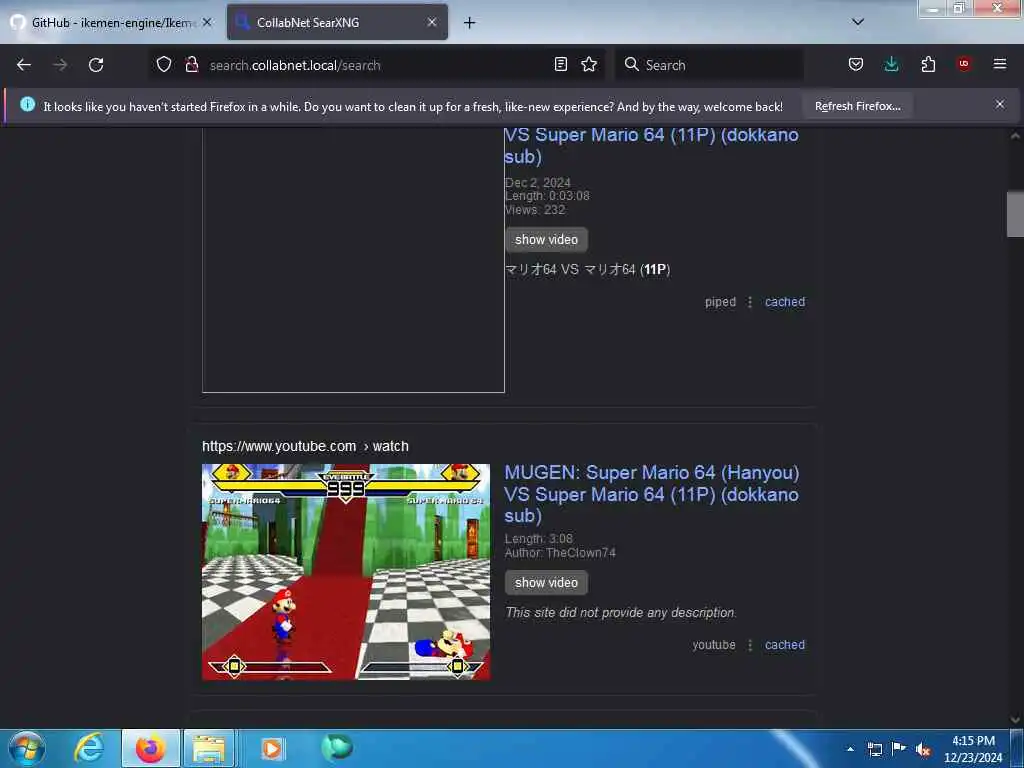1024x768 pixels.
Task: Toggle reader view icon
Action: click(560, 65)
